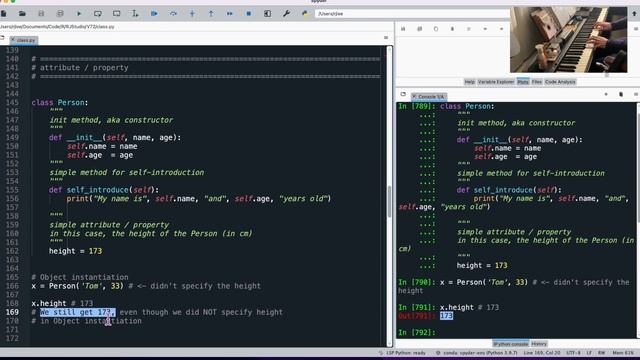Open editor pane options menu
Viewport: 640px width, 360px height.
pyautogui.click(x=386, y=38)
